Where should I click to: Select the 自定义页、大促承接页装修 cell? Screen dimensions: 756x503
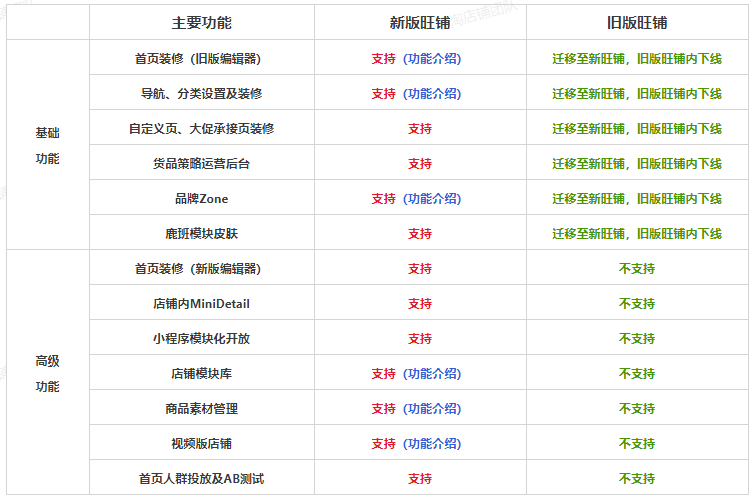202,127
